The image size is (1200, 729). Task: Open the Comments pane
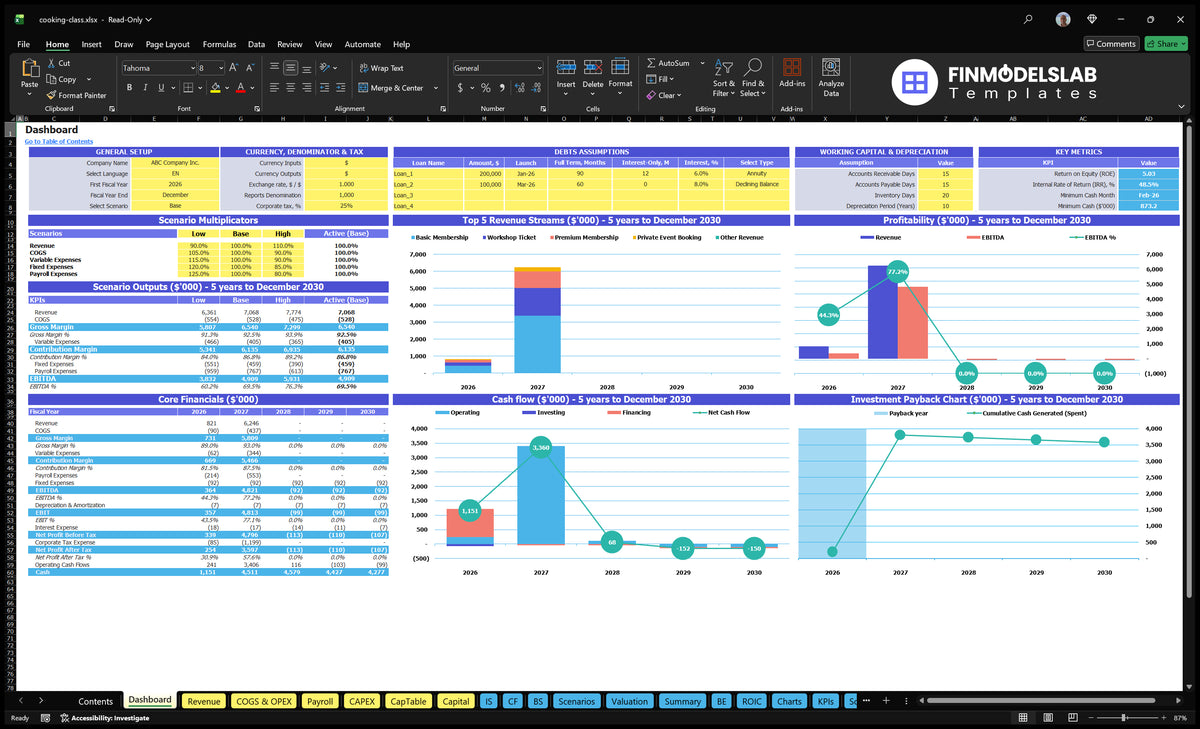click(1111, 44)
